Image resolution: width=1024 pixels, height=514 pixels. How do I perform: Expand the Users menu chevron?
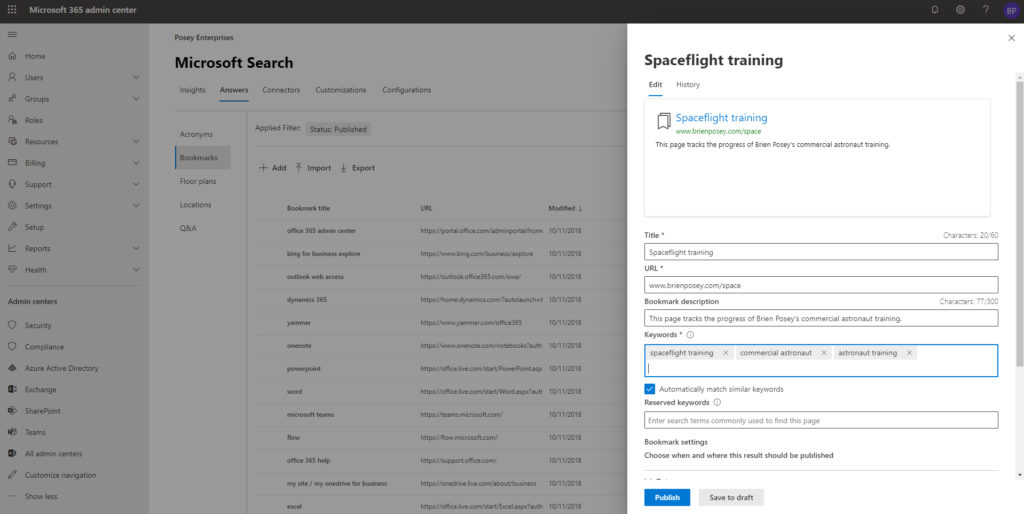tap(136, 77)
